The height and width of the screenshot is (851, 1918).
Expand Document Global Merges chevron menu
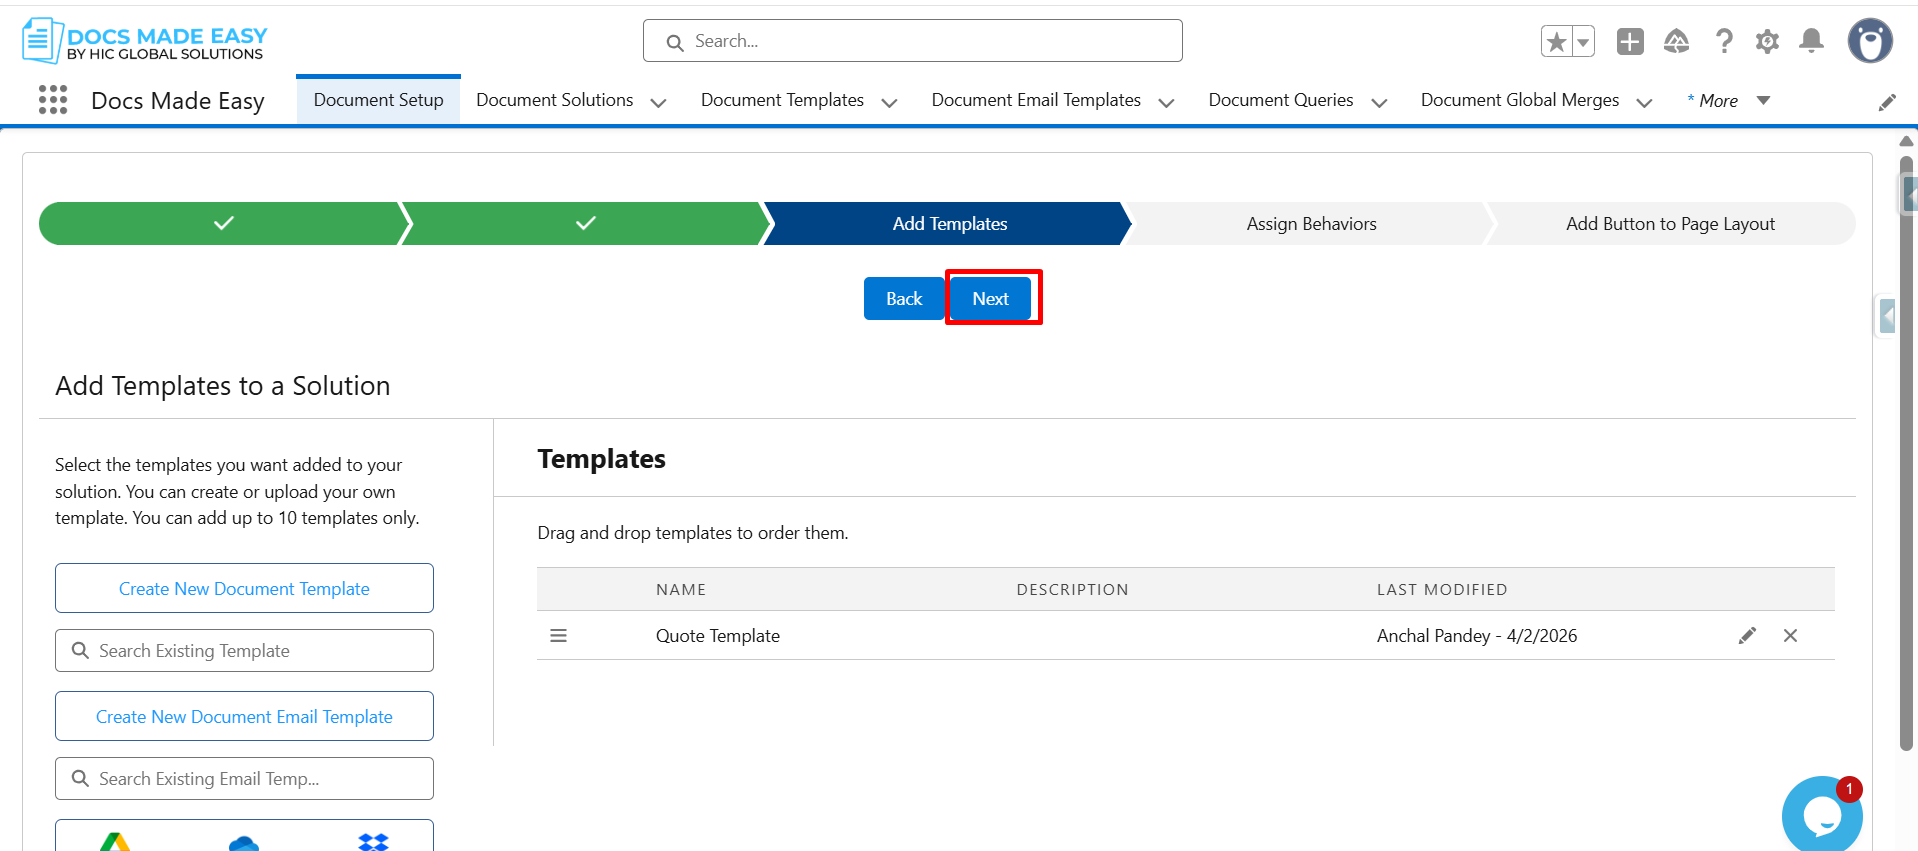click(1644, 102)
